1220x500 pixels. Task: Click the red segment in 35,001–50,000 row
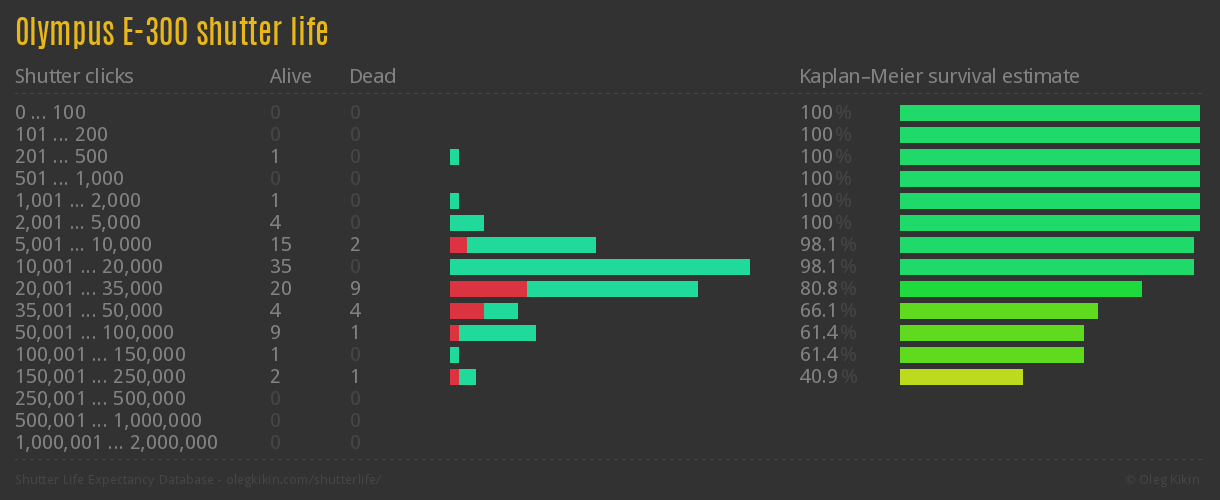(x=466, y=311)
